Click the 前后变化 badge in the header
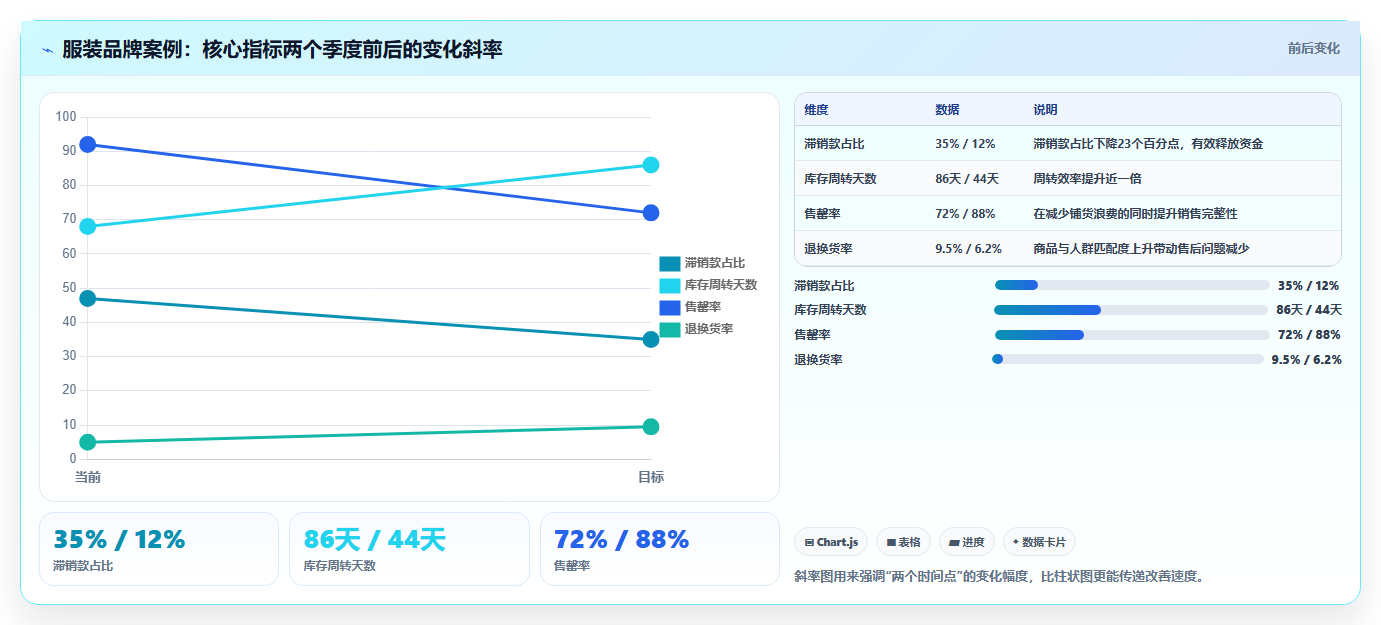This screenshot has width=1381, height=625. pos(1313,48)
